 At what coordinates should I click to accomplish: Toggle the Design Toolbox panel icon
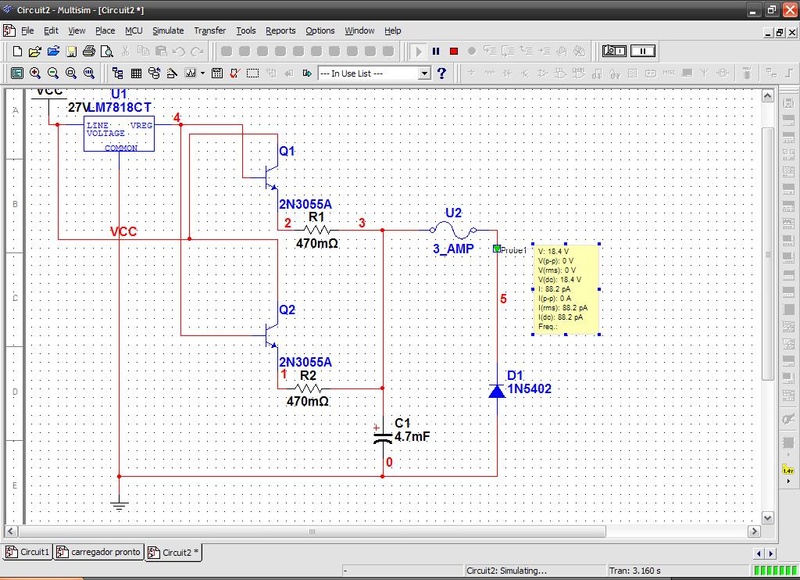pos(118,73)
